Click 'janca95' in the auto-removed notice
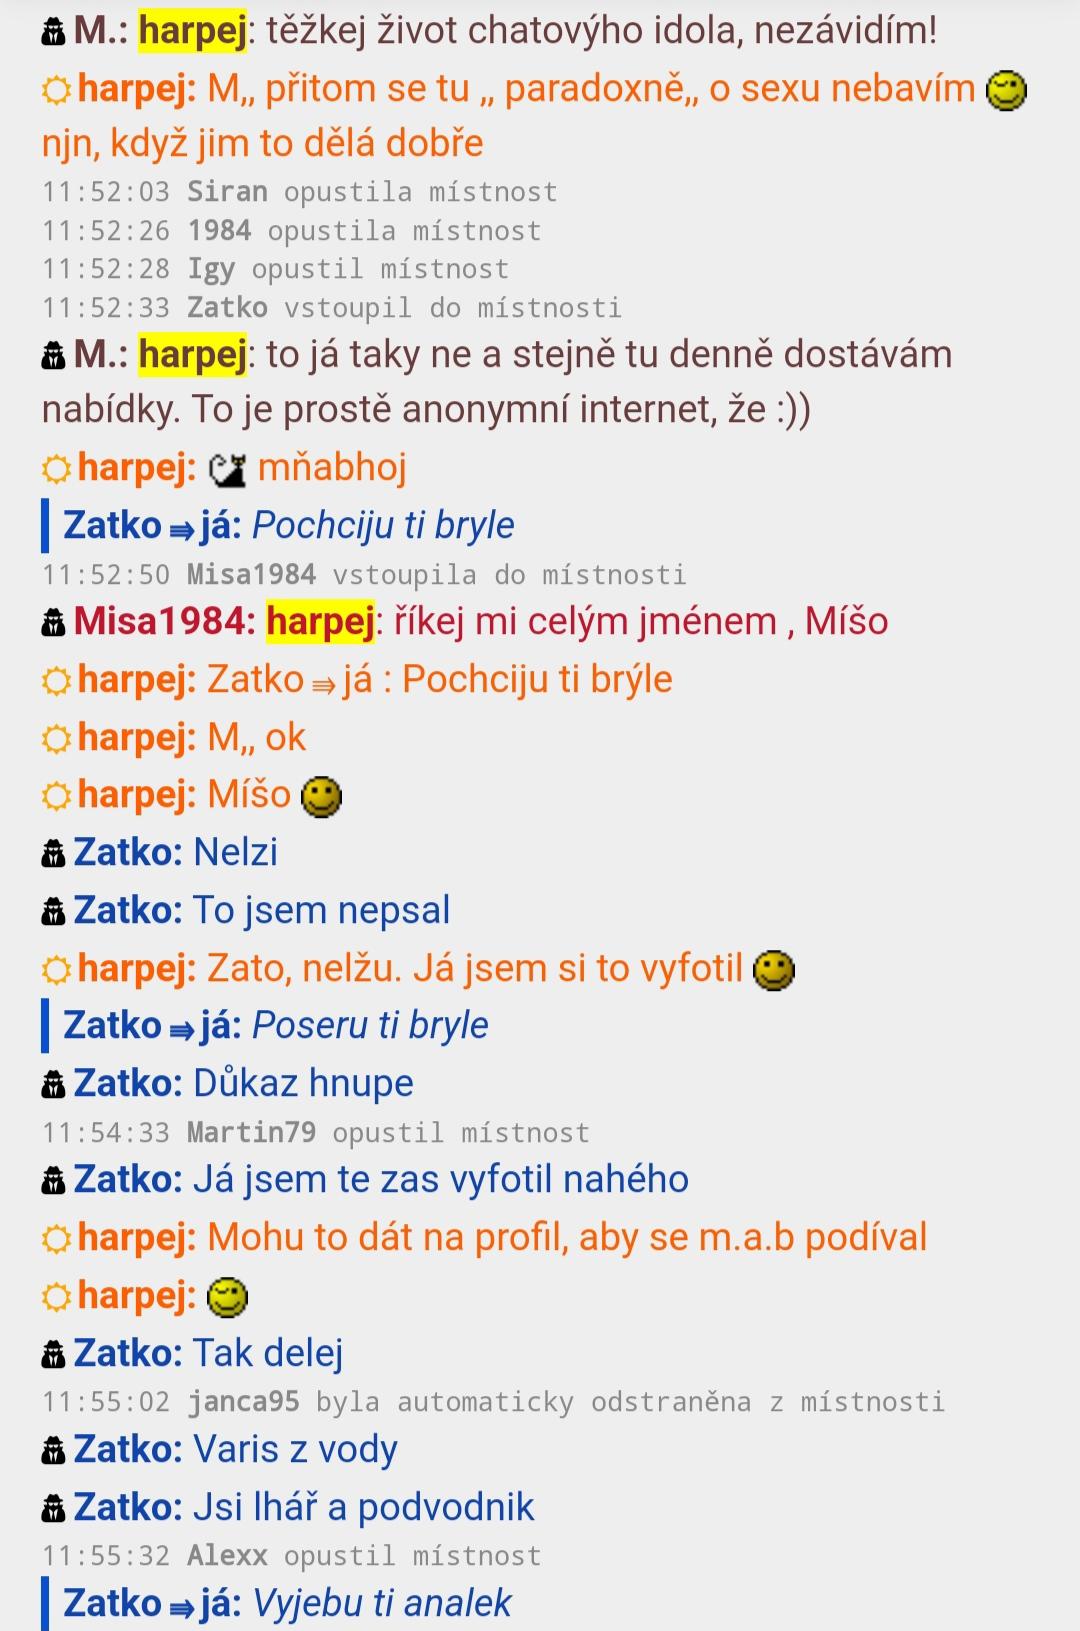 pyautogui.click(x=243, y=1401)
